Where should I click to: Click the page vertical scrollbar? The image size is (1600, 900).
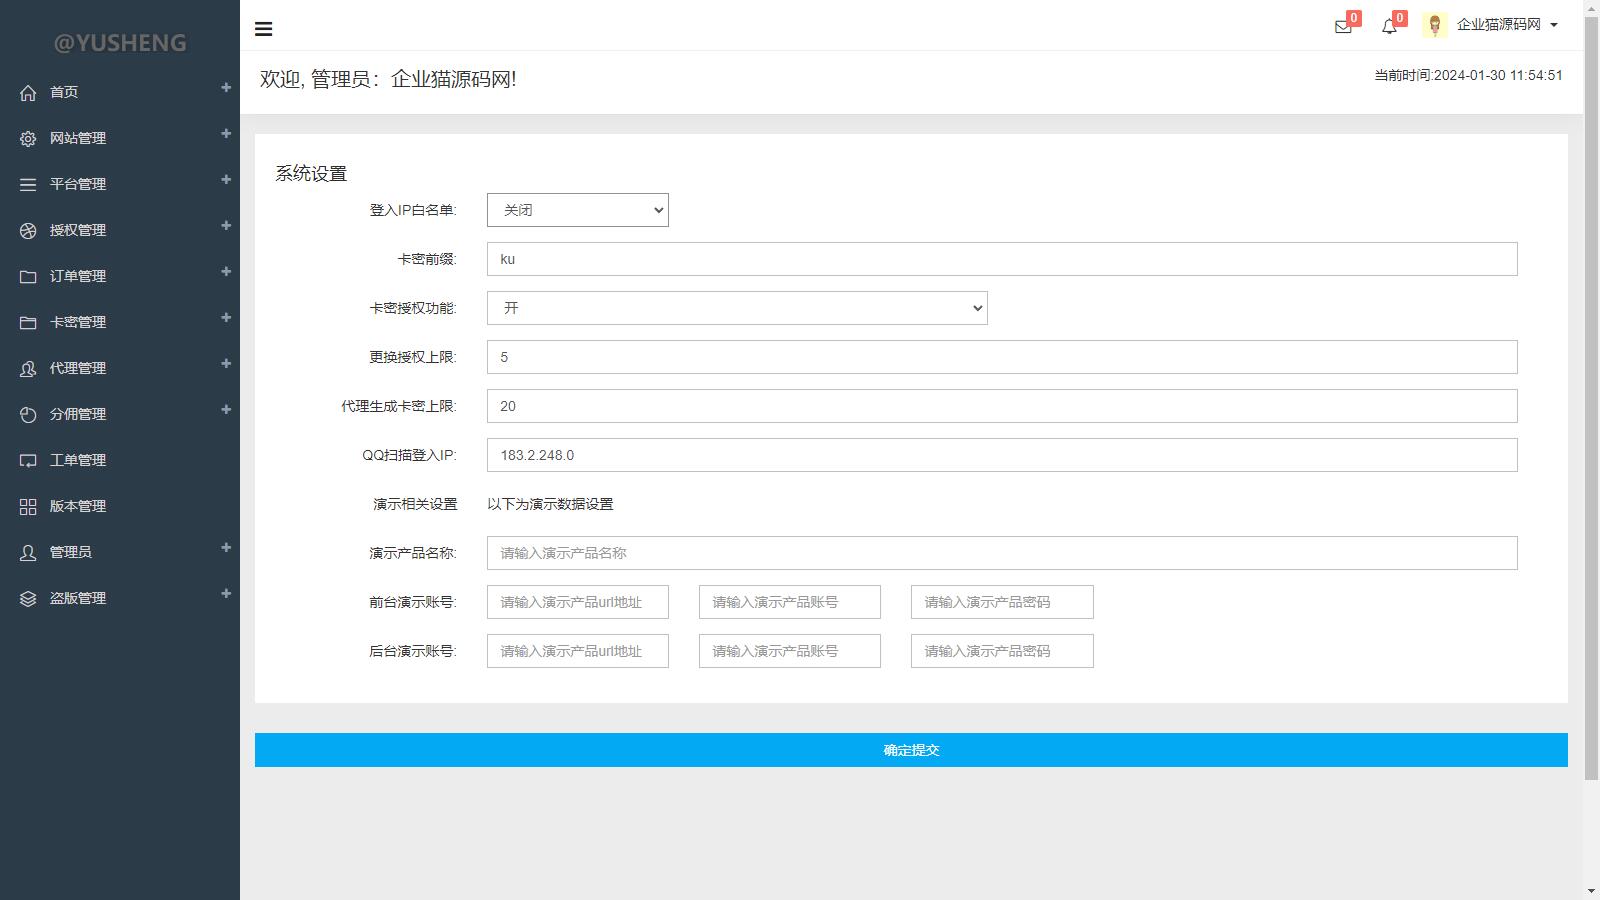click(1591, 400)
